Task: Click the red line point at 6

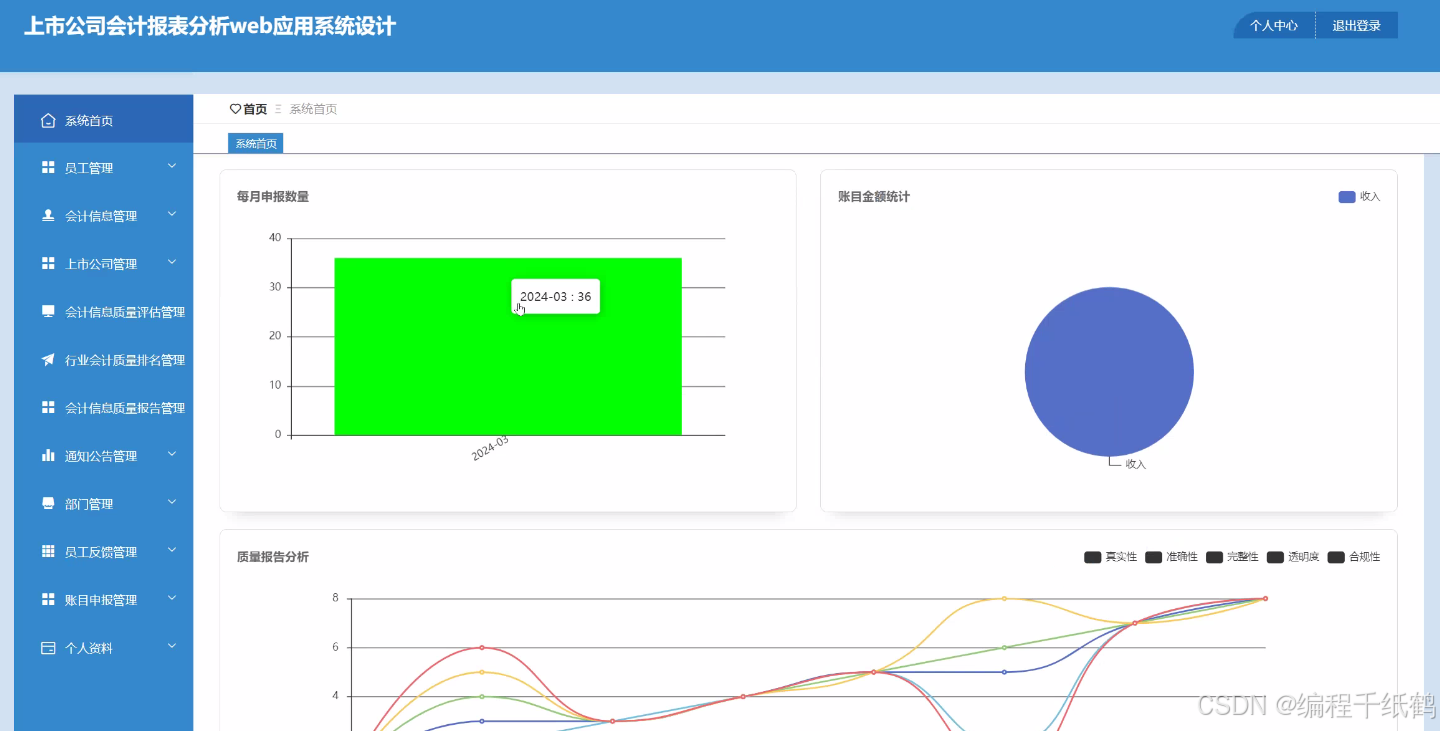Action: 482,648
